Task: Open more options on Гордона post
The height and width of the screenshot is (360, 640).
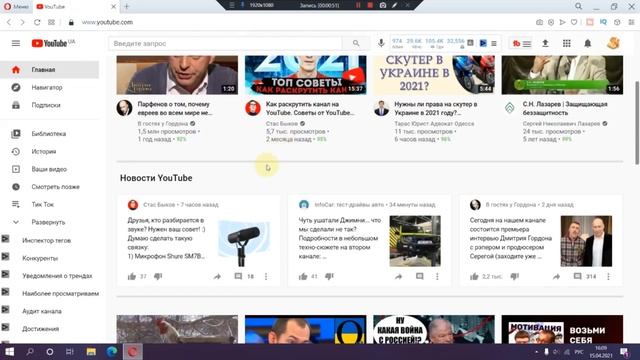Action: [x=608, y=276]
